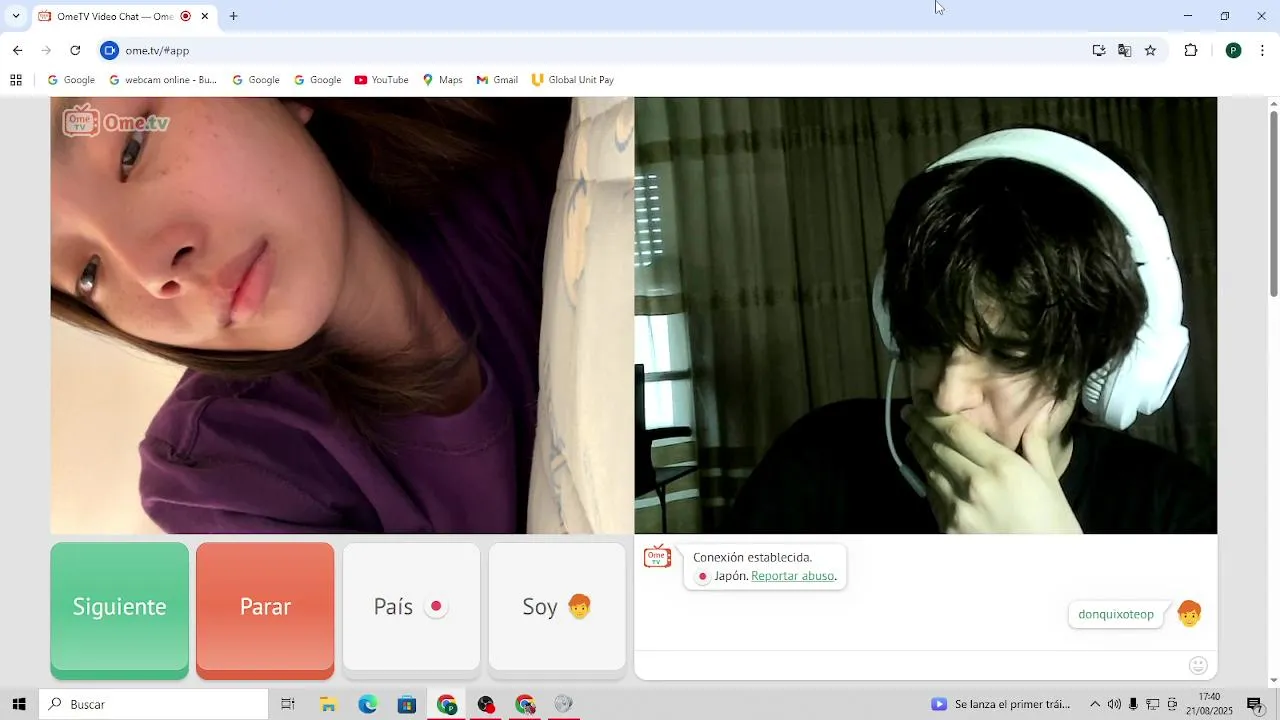Click the user avatar beside donquixoteop
Image resolution: width=1280 pixels, height=720 pixels.
point(1189,614)
